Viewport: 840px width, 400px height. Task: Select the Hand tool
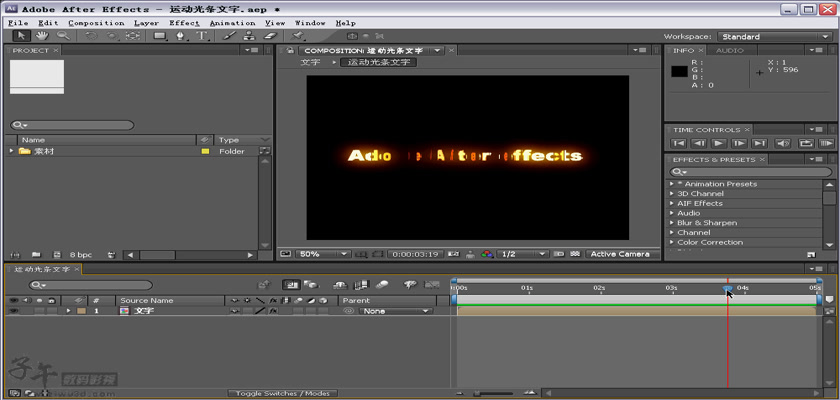[42, 36]
